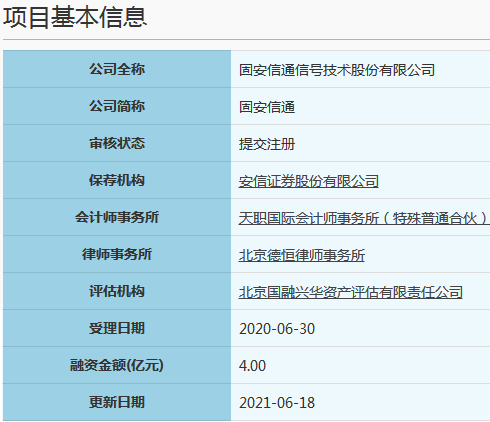This screenshot has height=422, width=490.
Task: Click the 评估机构 label cell
Action: point(117,291)
